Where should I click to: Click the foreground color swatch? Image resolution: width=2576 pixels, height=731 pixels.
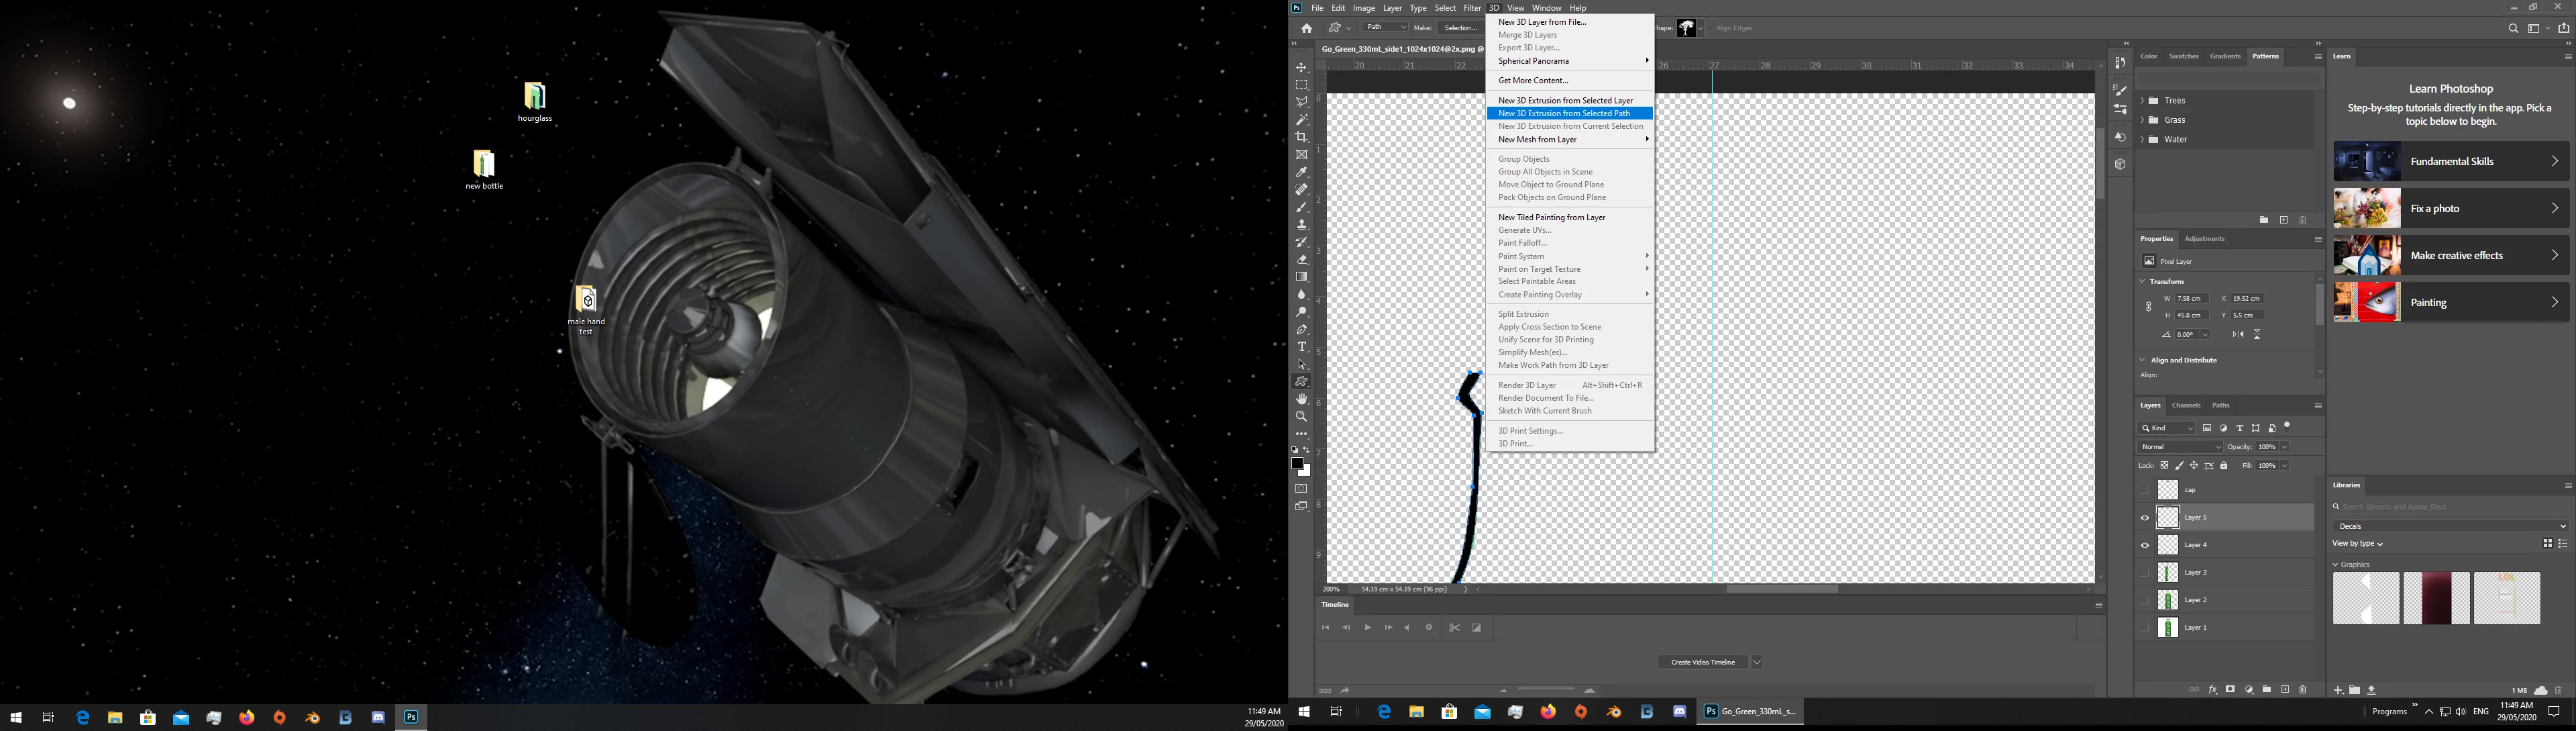coord(1297,463)
